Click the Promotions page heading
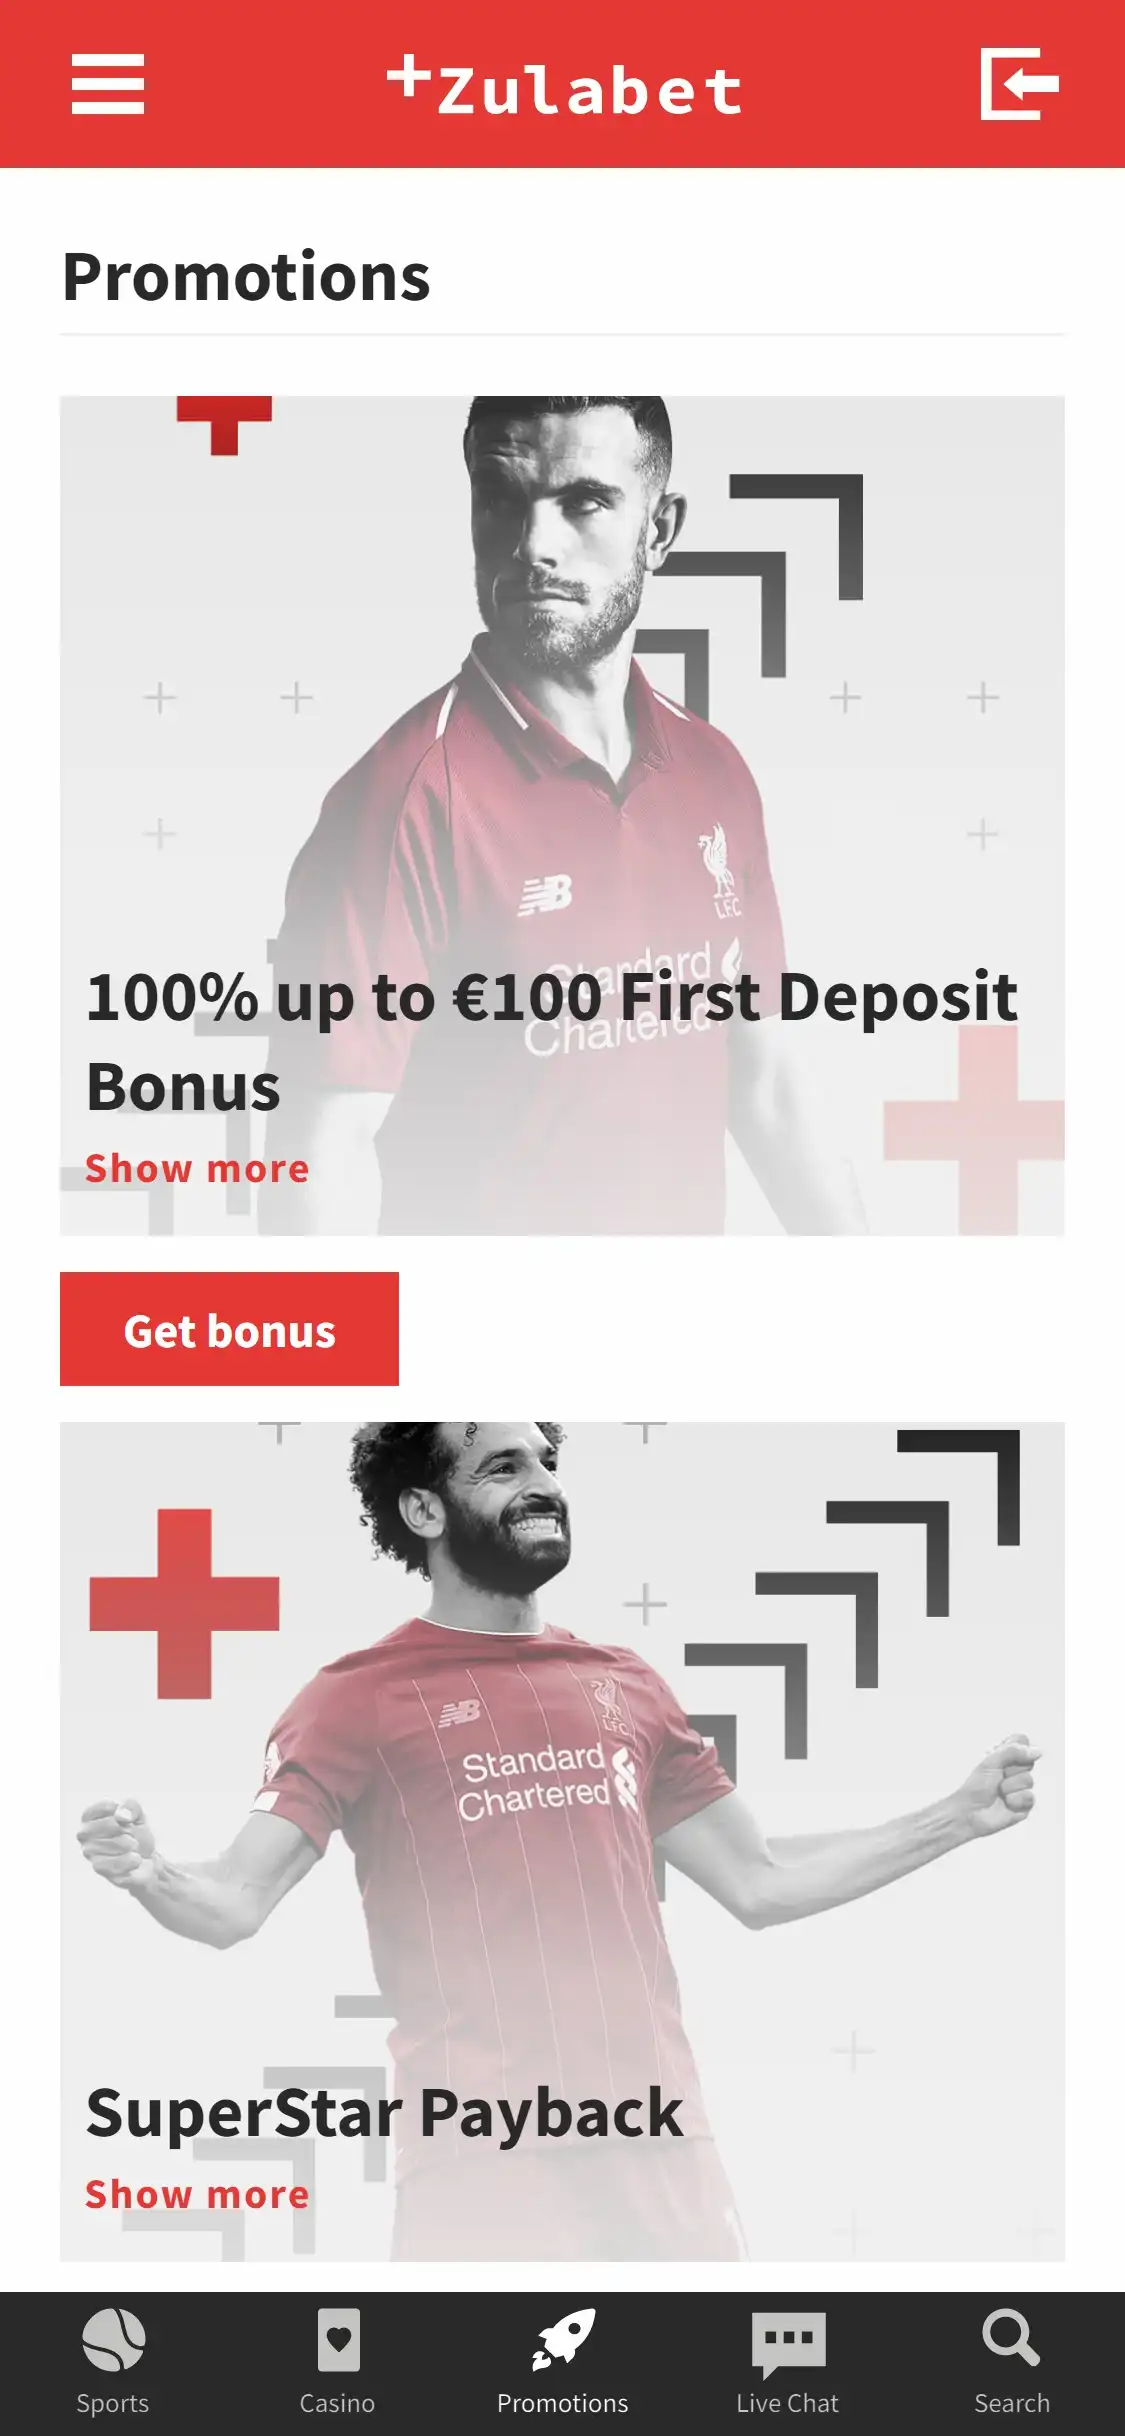The width and height of the screenshot is (1125, 2436). pyautogui.click(x=246, y=277)
